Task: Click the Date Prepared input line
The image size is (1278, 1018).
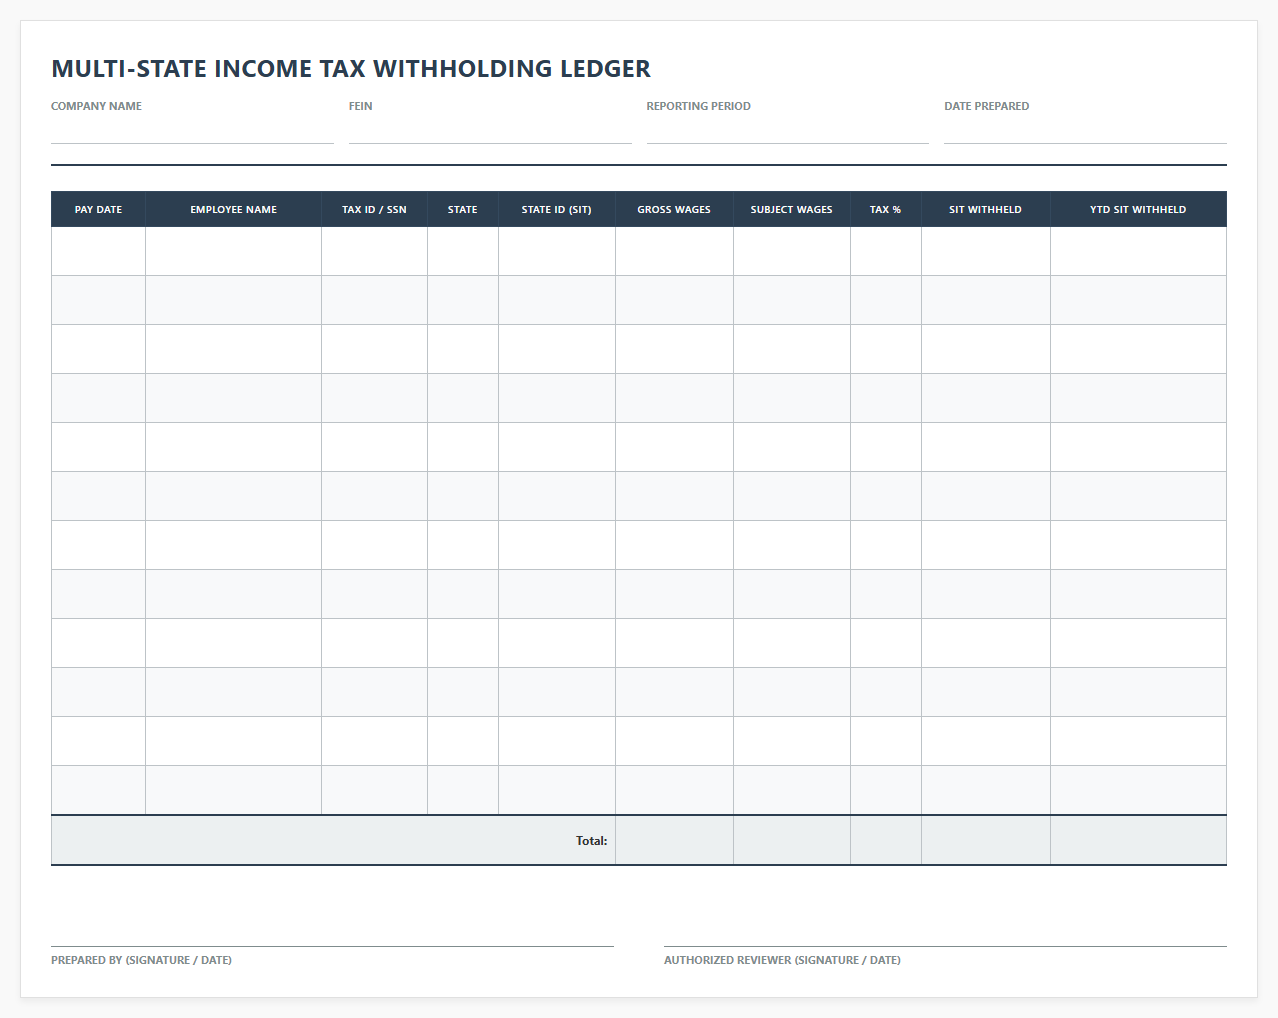Action: click(1085, 130)
